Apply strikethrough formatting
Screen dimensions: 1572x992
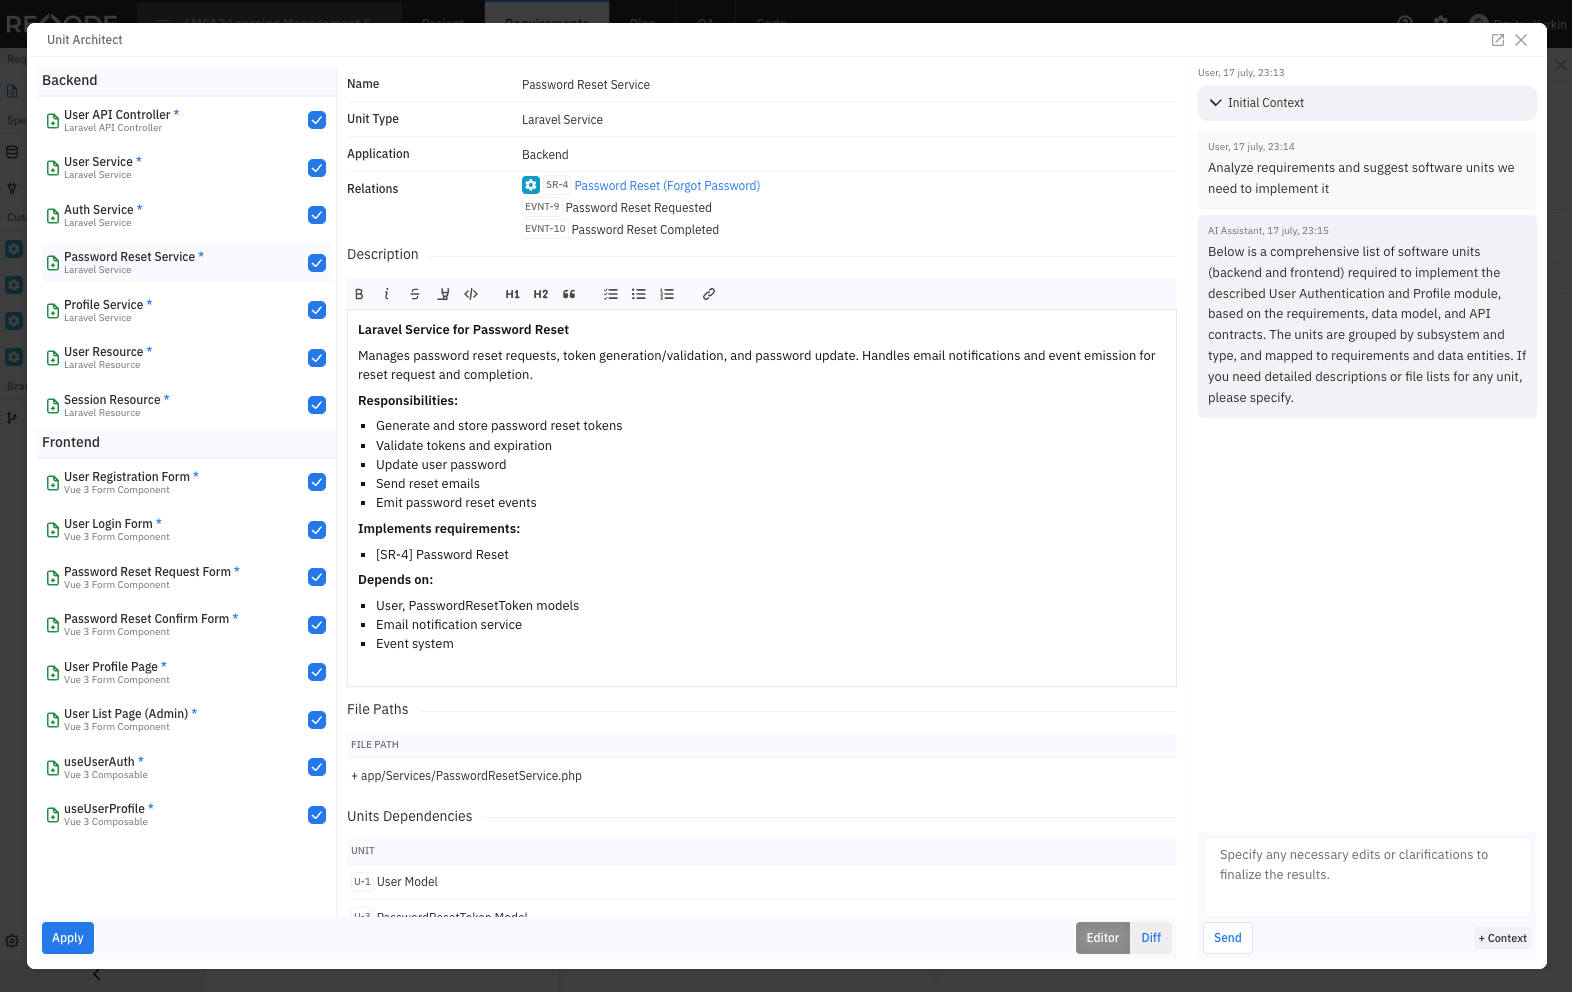pos(415,294)
